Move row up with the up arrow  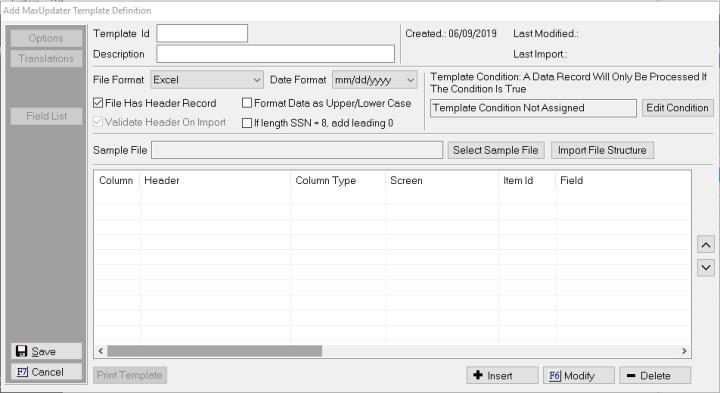point(706,245)
